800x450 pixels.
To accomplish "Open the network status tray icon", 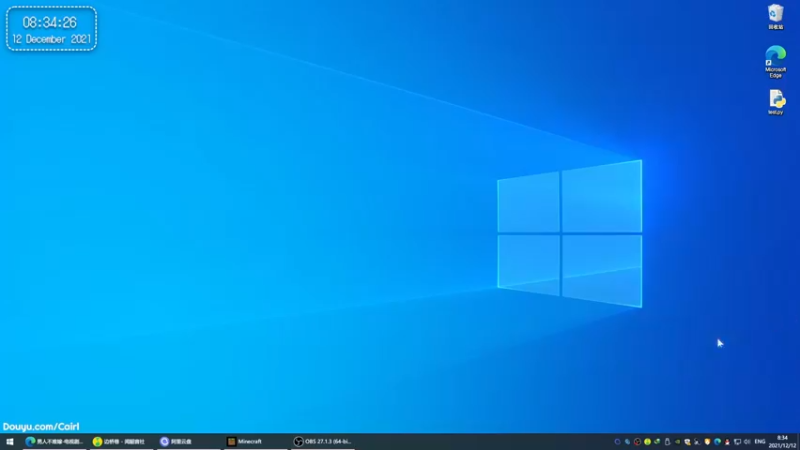I will [737, 442].
